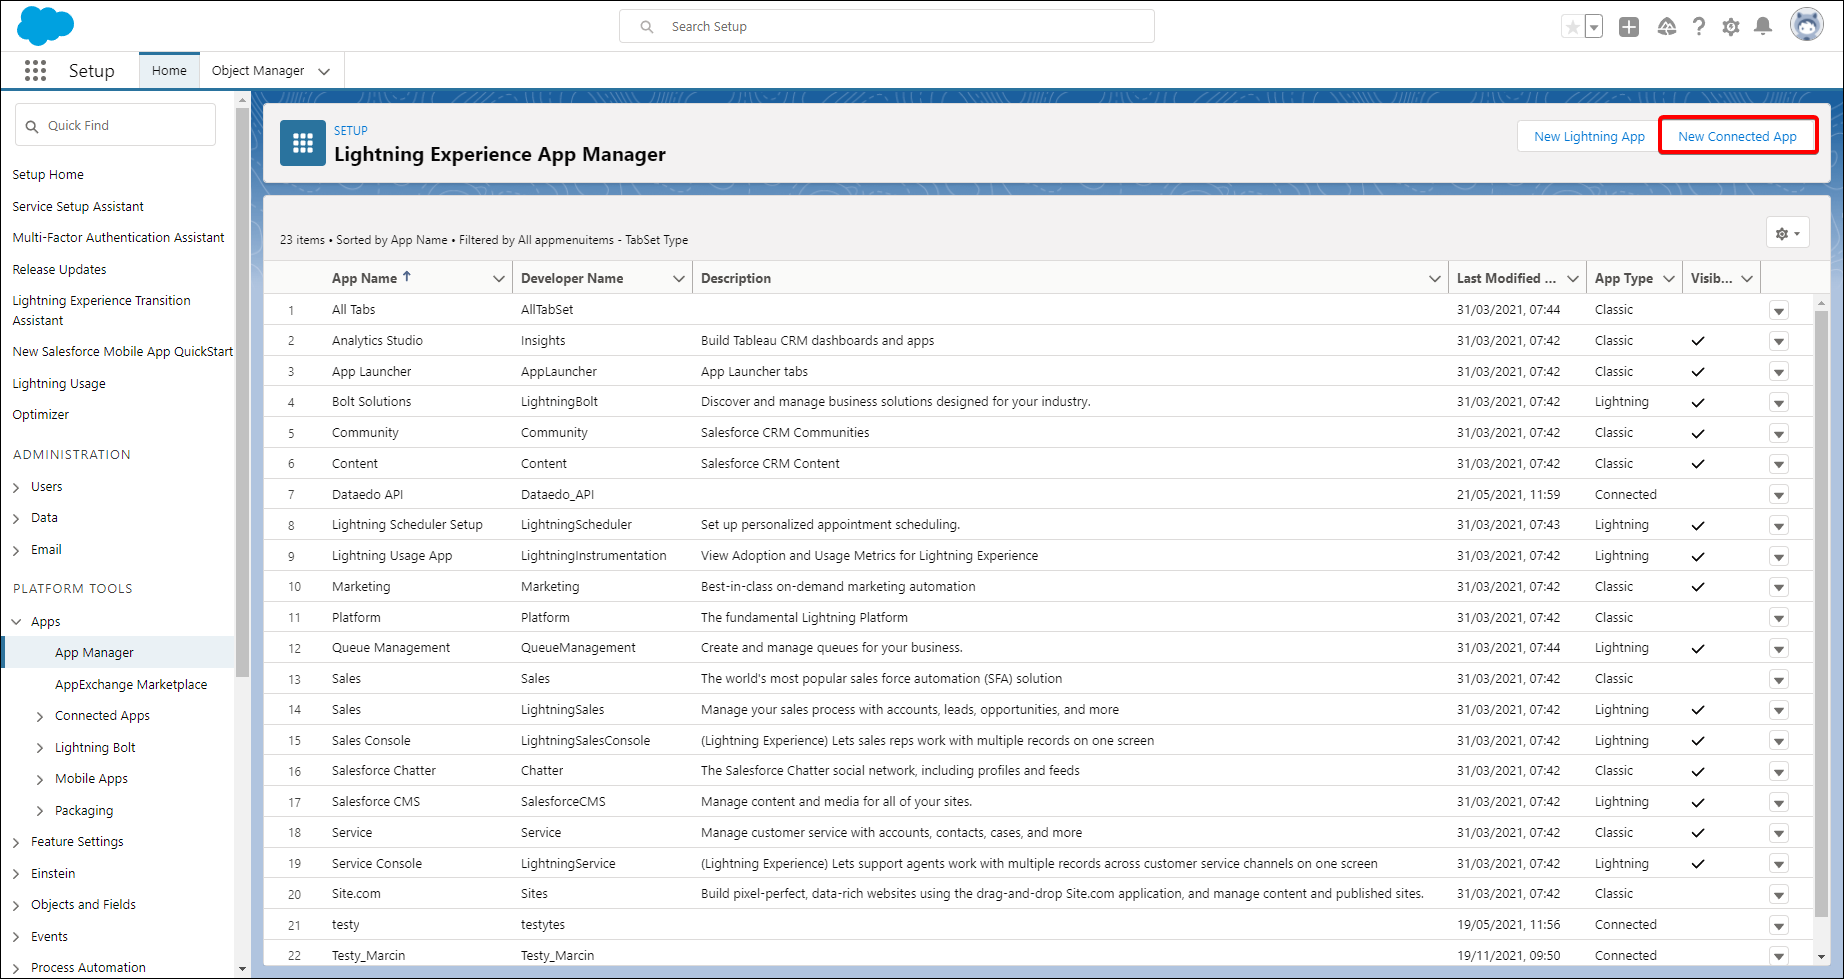Open the Help question mark icon
1844x979 pixels.
(x=1699, y=27)
